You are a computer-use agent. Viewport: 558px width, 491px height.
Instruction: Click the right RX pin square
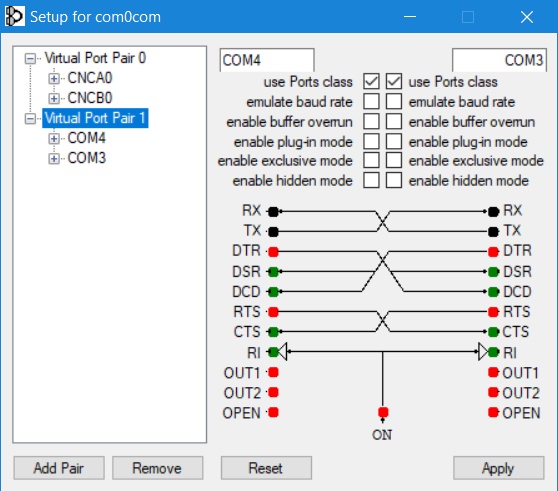point(493,211)
